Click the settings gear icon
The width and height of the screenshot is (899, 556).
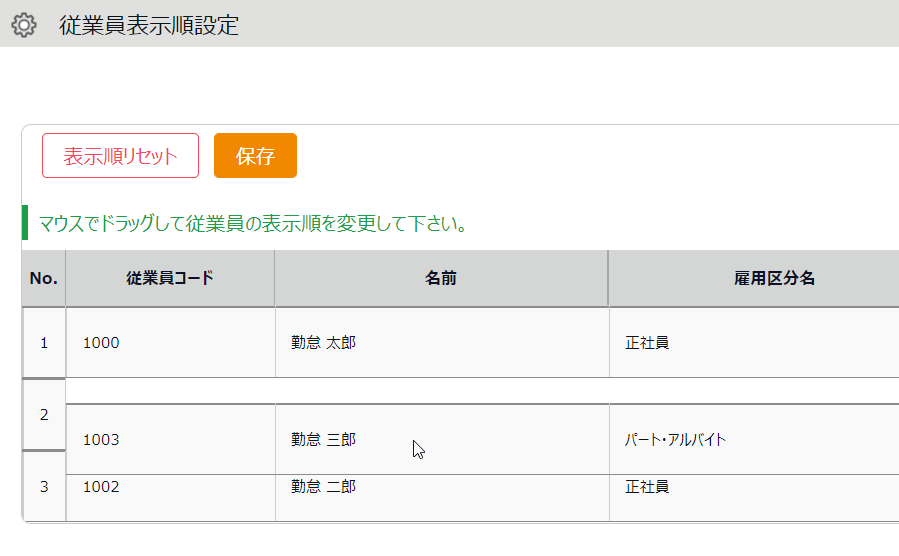[x=23, y=25]
